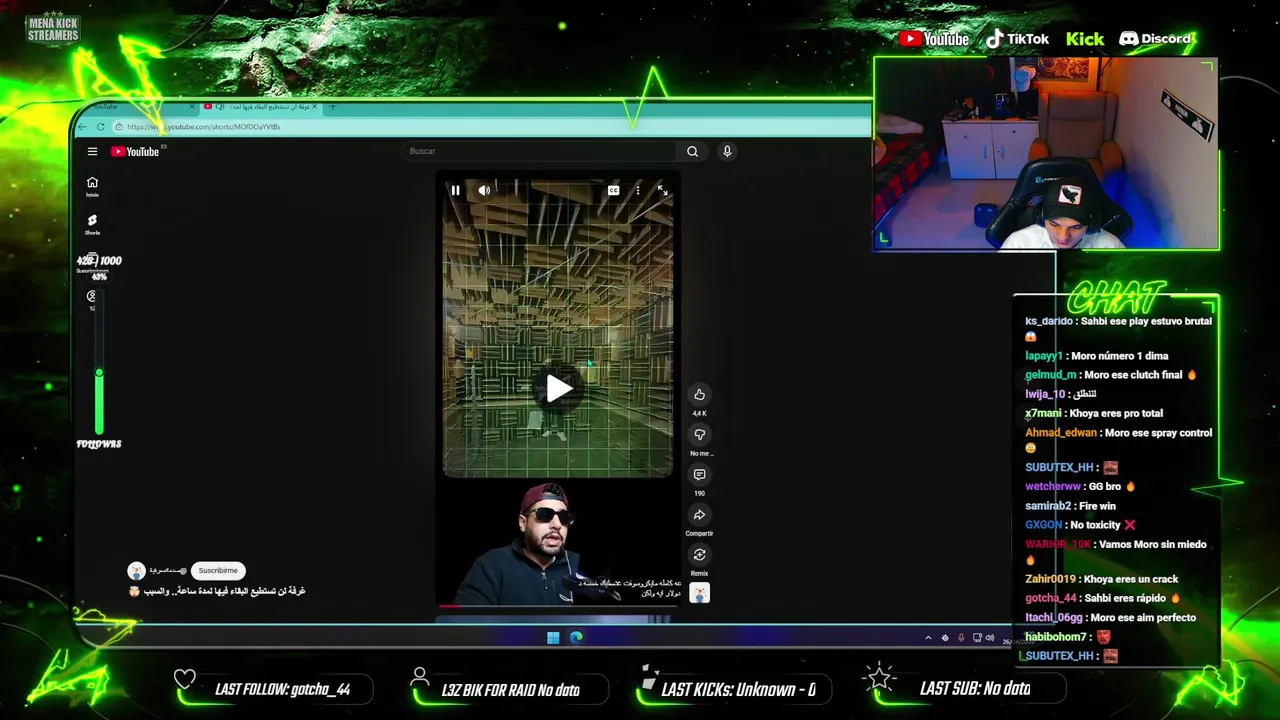Click the YouTube logo in the header
Screen dimensions: 1280x720
135,152
